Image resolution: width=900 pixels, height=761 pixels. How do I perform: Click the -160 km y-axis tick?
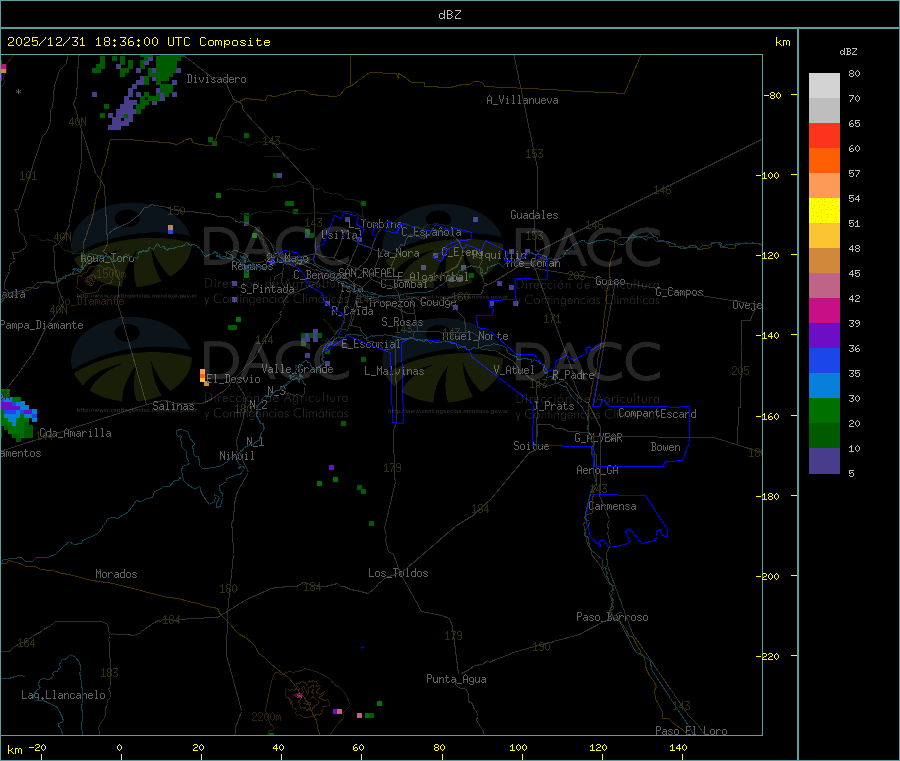(x=770, y=416)
